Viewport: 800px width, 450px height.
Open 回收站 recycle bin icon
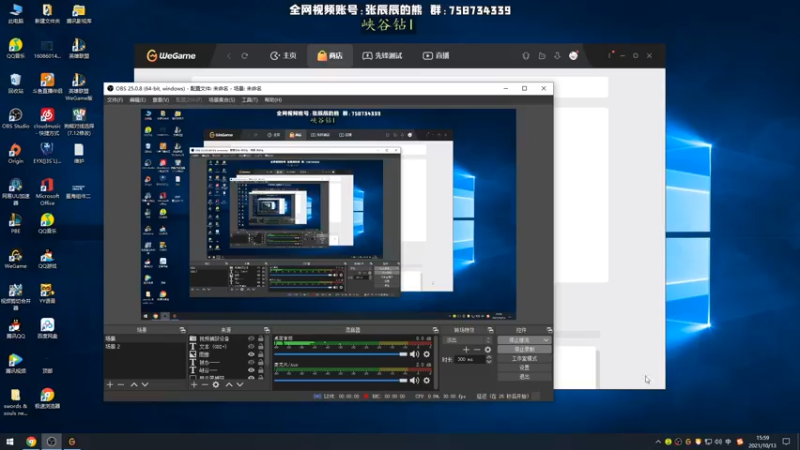(15, 84)
